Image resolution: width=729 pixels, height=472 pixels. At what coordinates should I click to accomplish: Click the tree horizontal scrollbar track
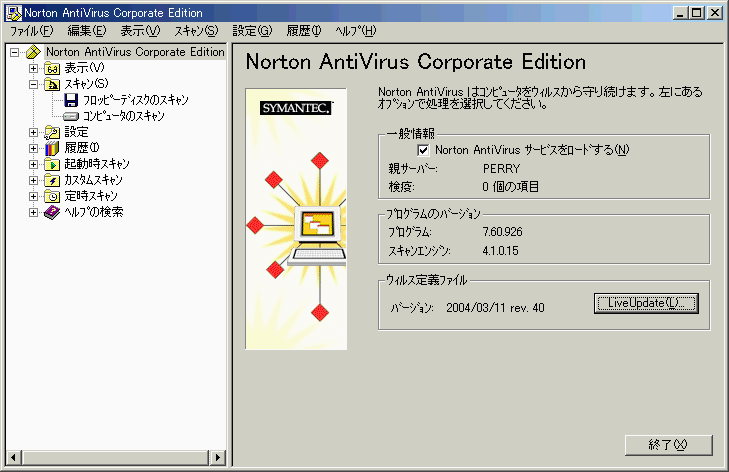(115, 458)
